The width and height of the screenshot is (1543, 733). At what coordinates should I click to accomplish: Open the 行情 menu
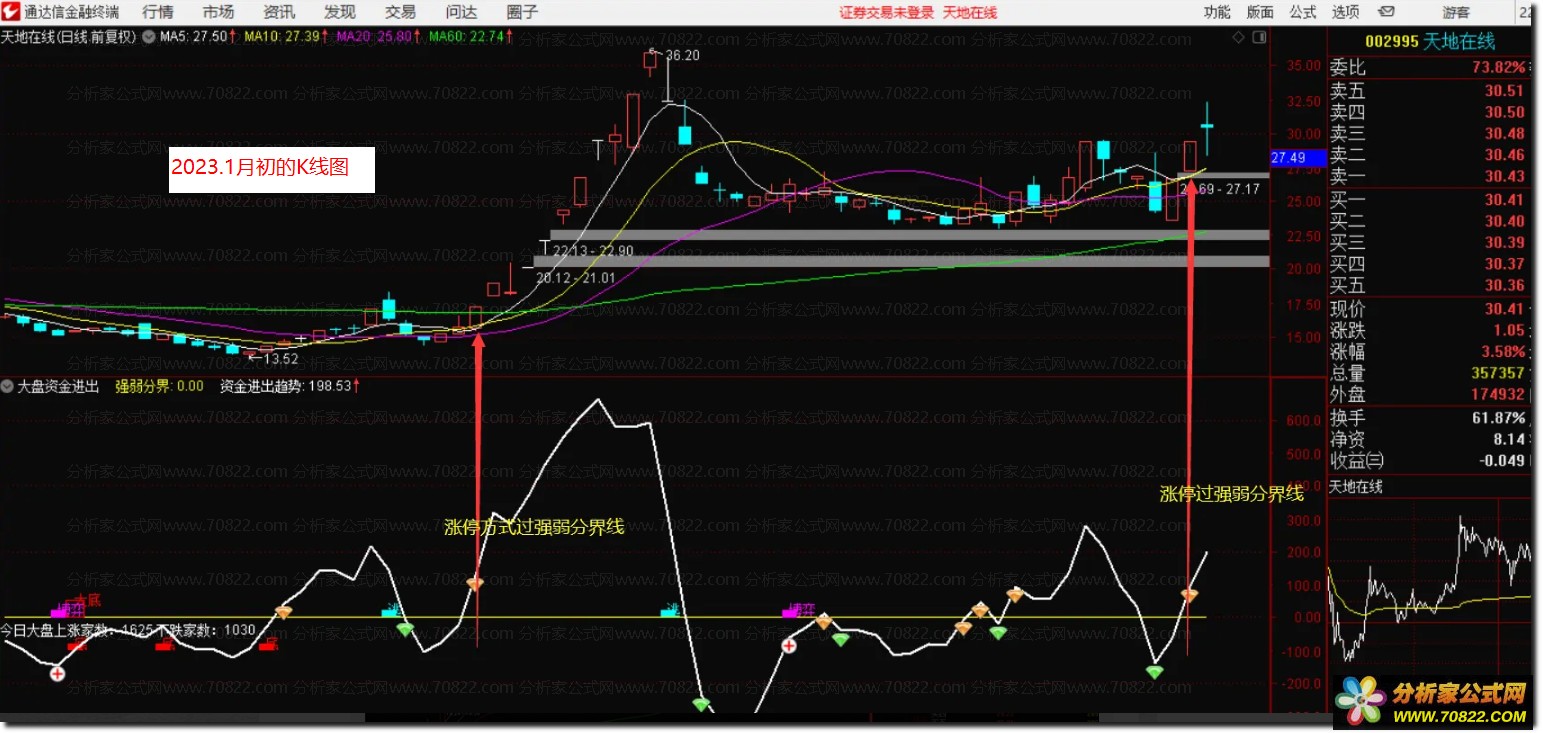coord(158,13)
